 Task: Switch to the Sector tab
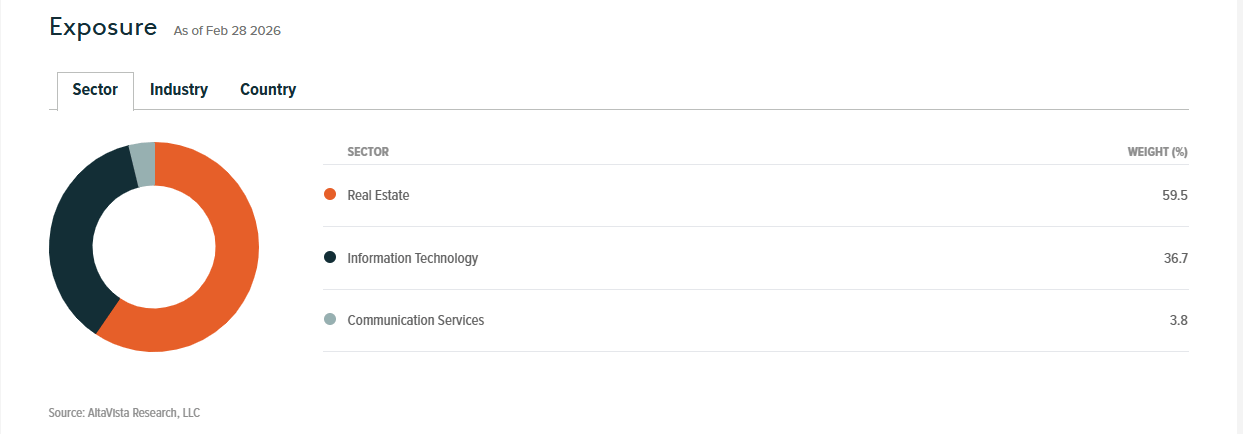point(95,90)
